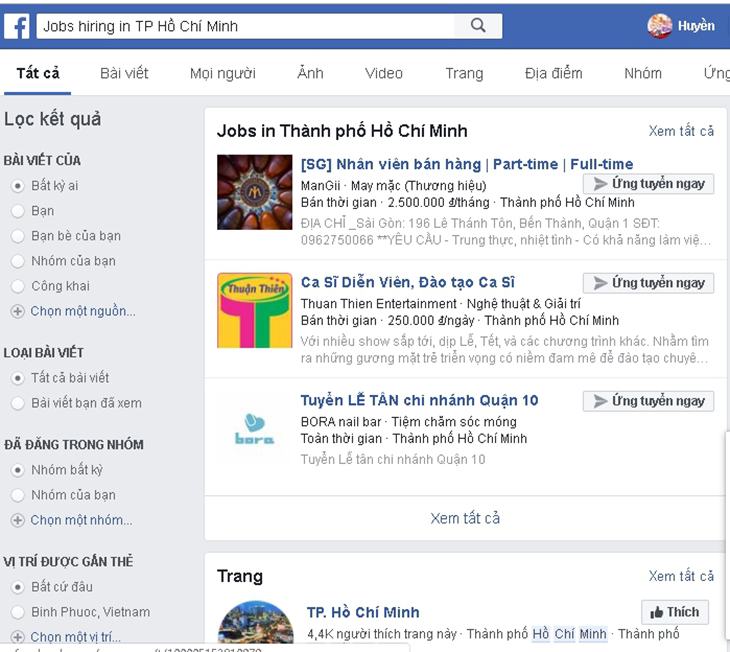The image size is (730, 652).
Task: Click plus icon beside Chọn một vị trí
Action: pyautogui.click(x=17, y=637)
